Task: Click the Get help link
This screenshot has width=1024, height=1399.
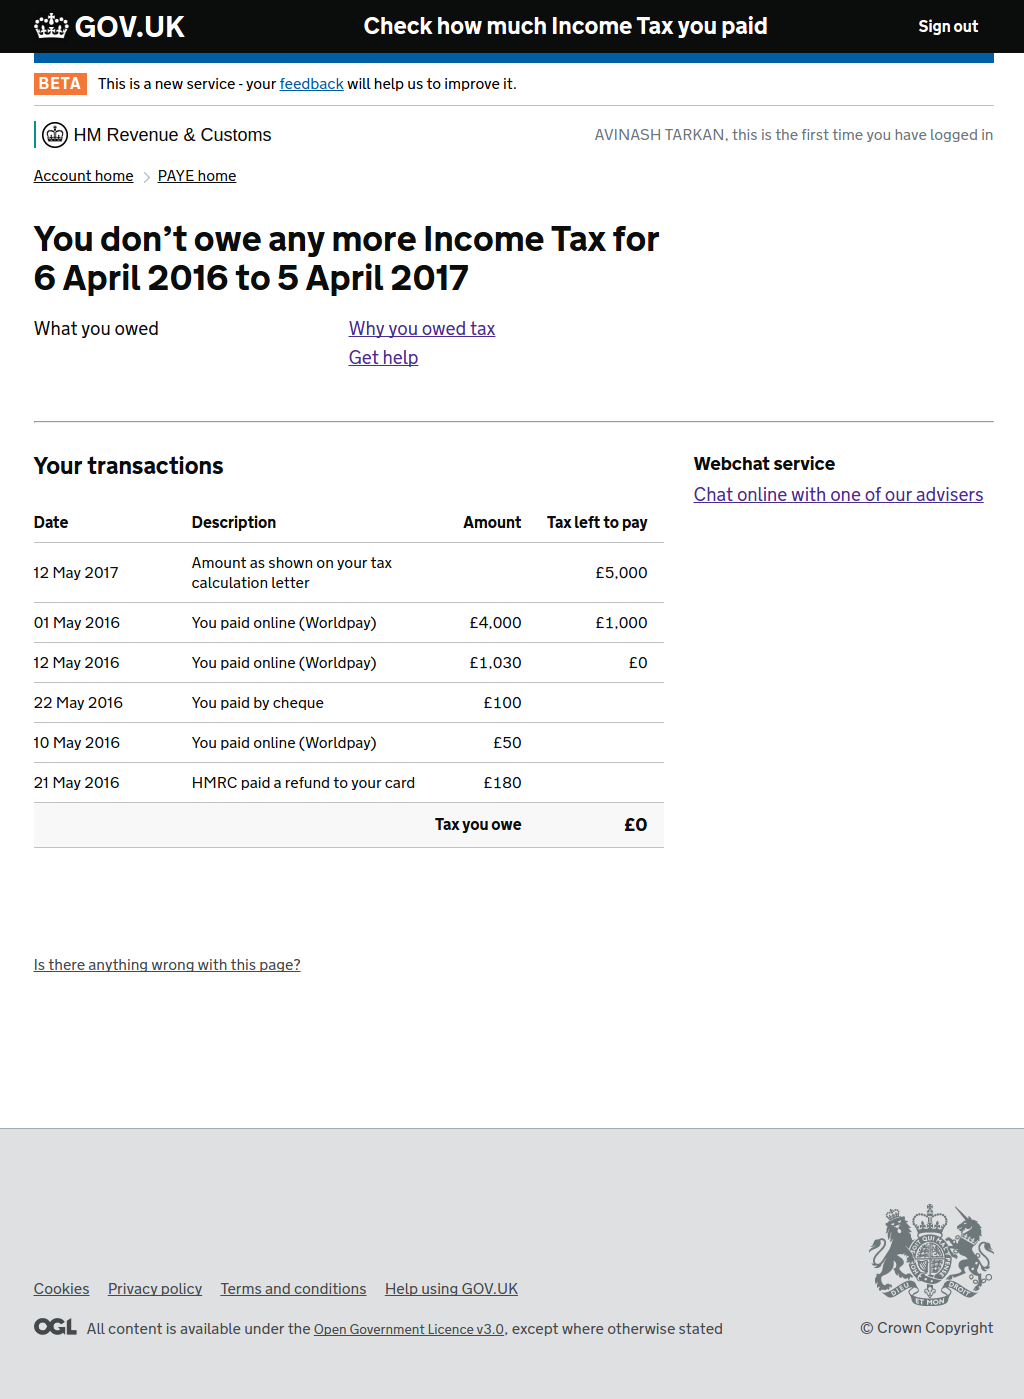Action: [383, 358]
